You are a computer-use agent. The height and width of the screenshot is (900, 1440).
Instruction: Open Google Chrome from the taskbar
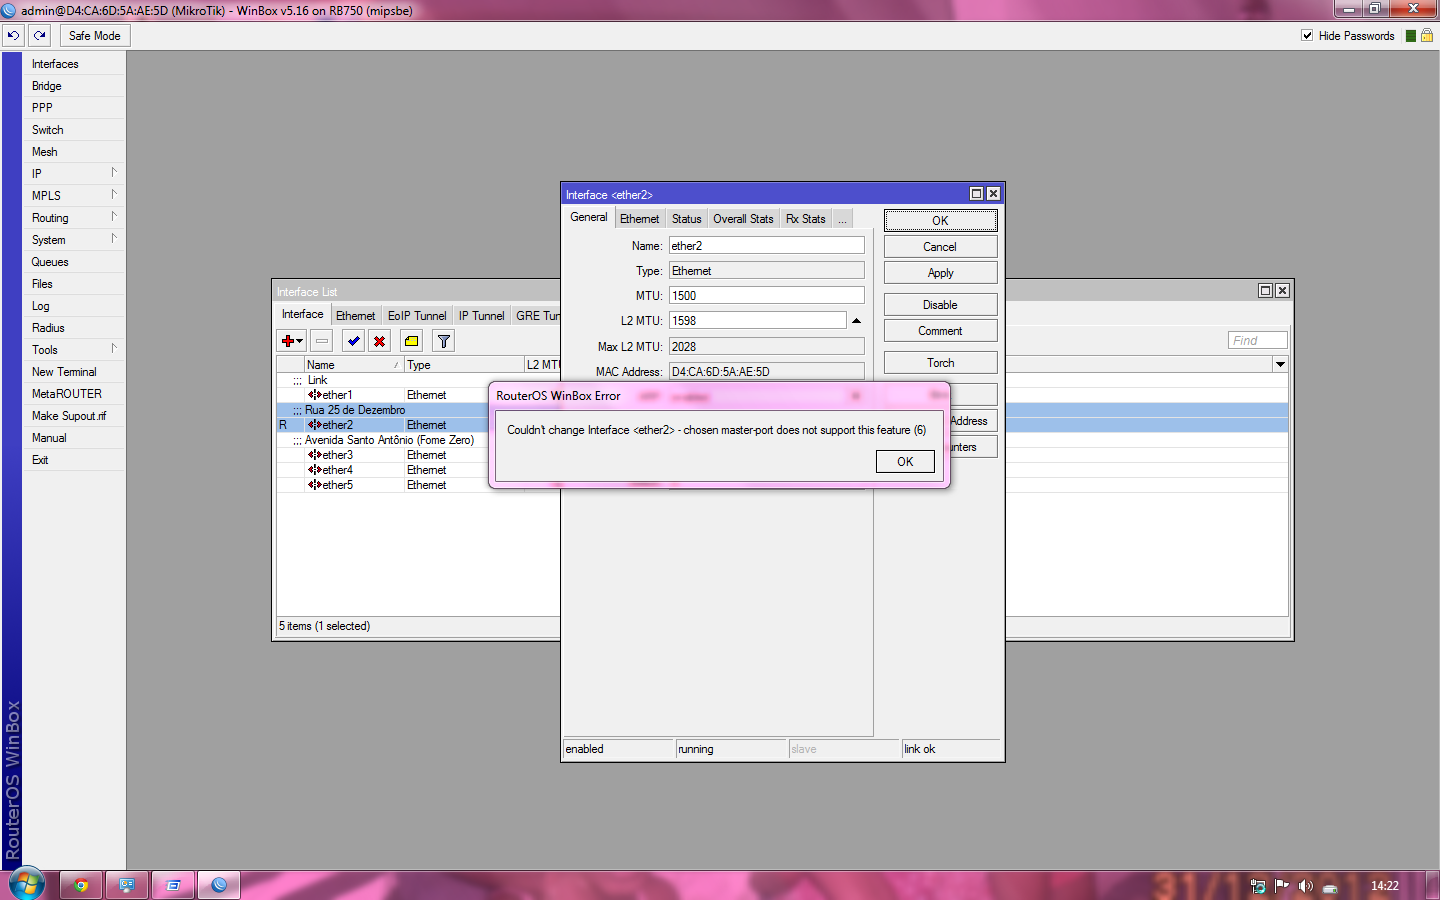tap(81, 885)
